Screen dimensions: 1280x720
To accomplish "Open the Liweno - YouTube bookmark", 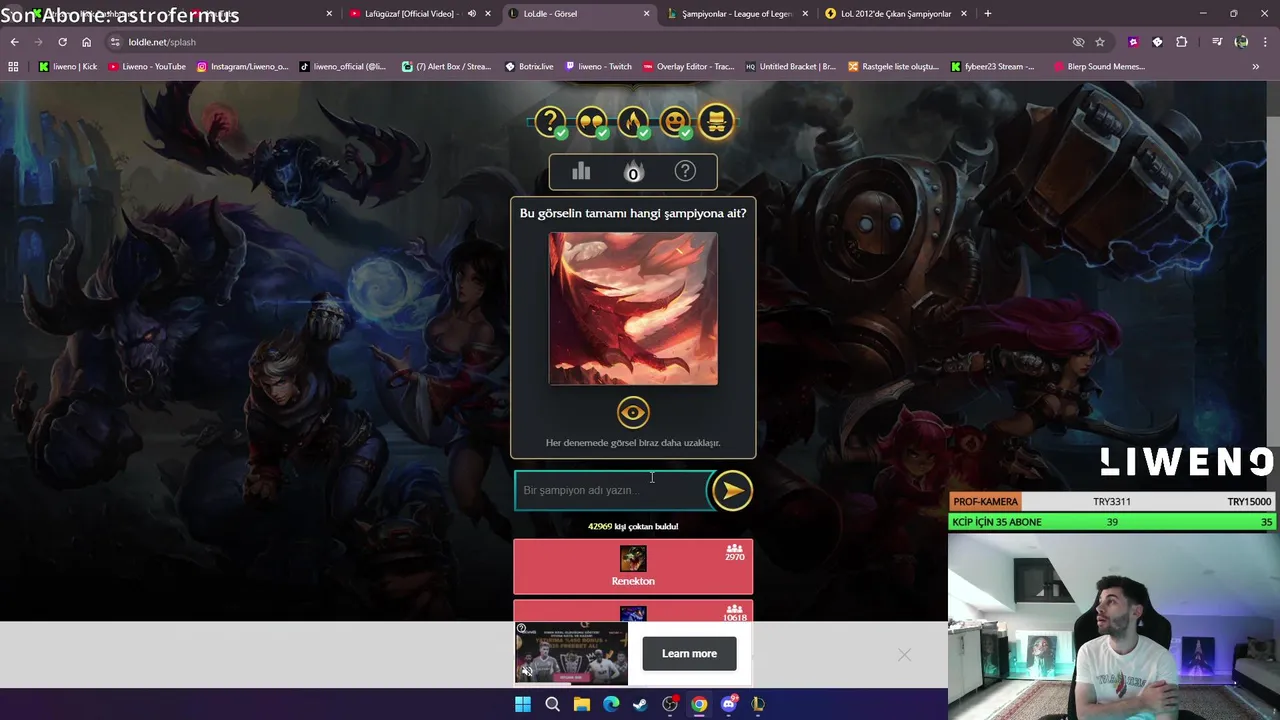I will (147, 67).
